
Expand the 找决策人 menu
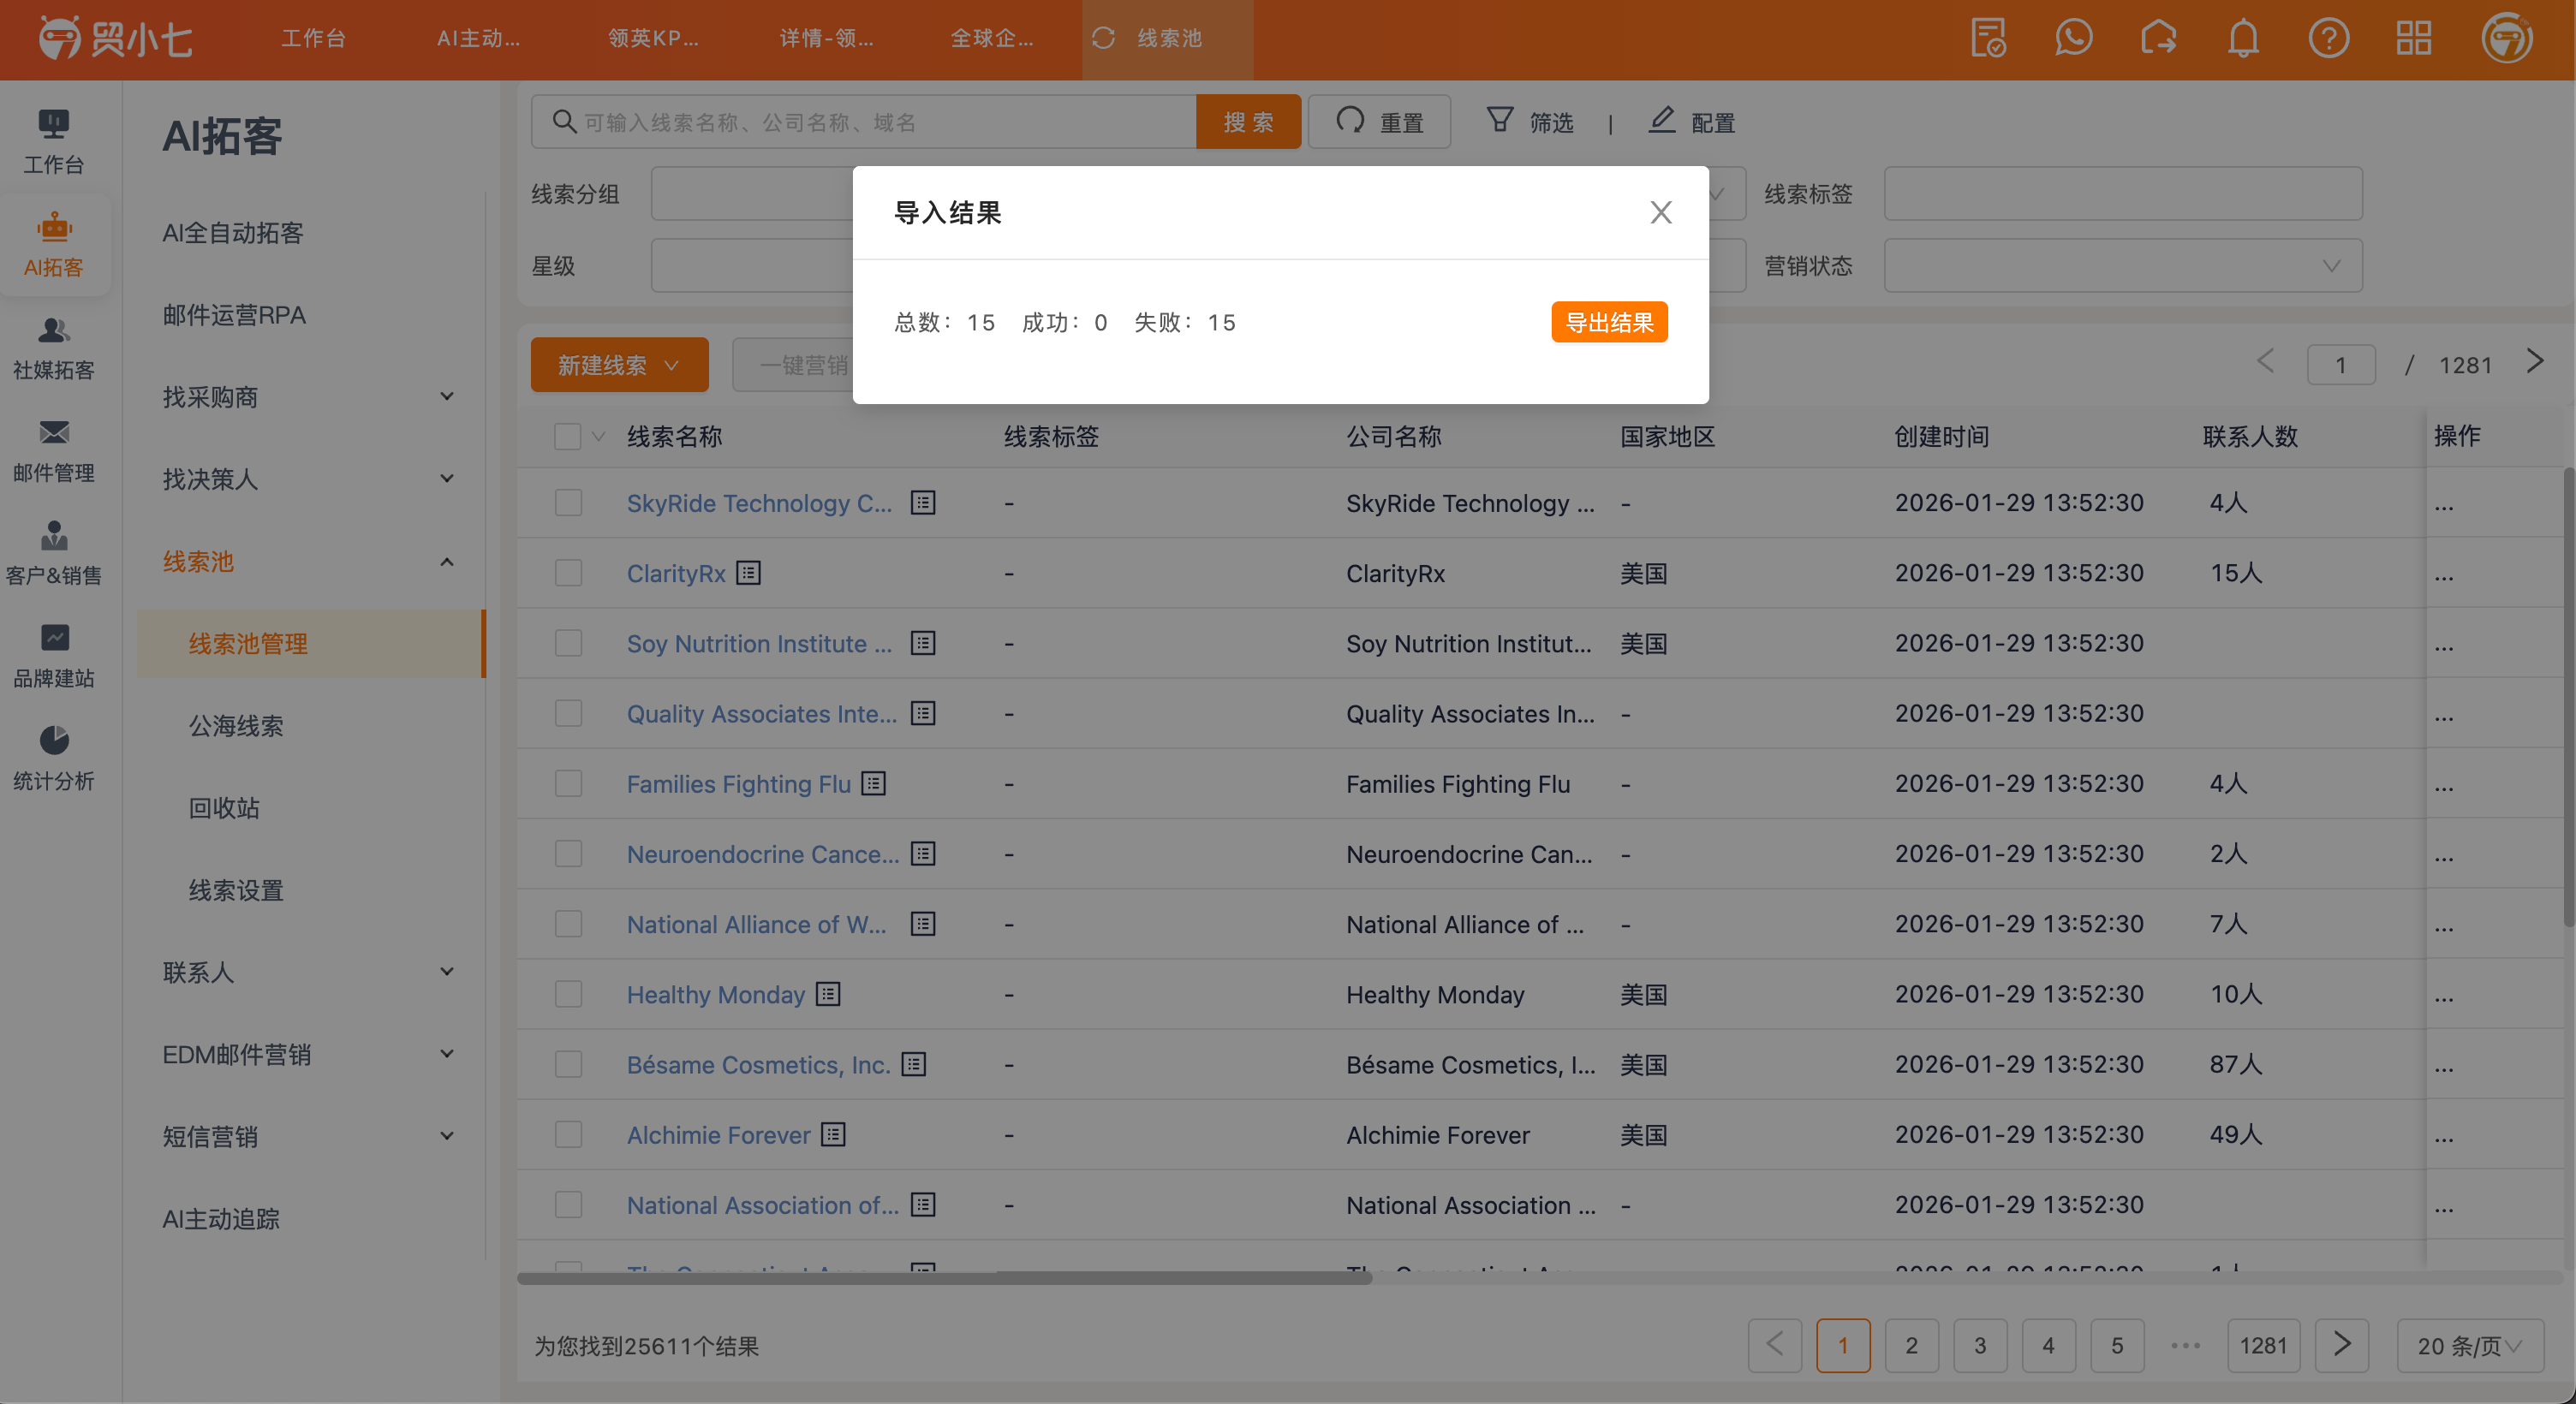coord(447,479)
